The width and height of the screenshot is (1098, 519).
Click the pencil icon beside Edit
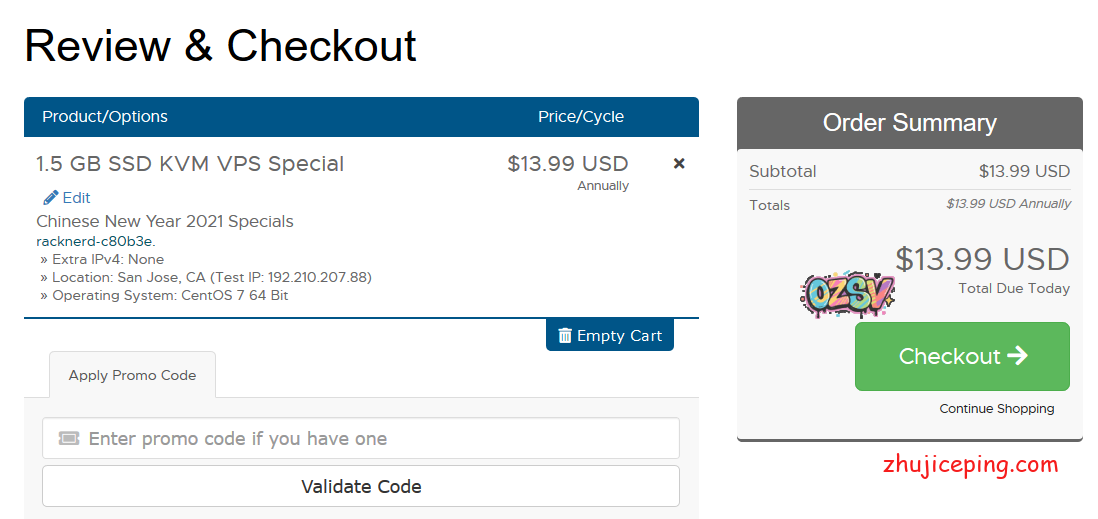pyautogui.click(x=50, y=198)
